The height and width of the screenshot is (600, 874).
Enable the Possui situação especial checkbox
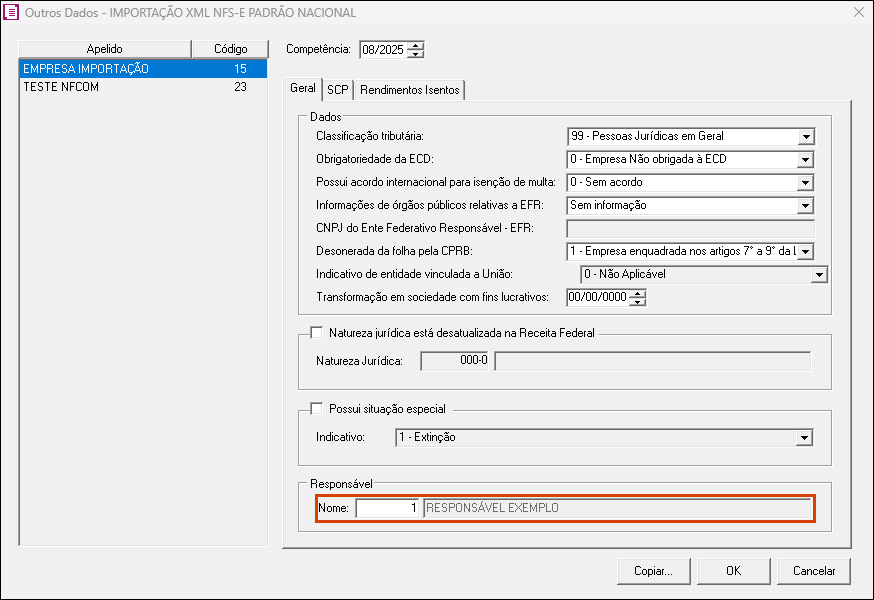click(317, 409)
